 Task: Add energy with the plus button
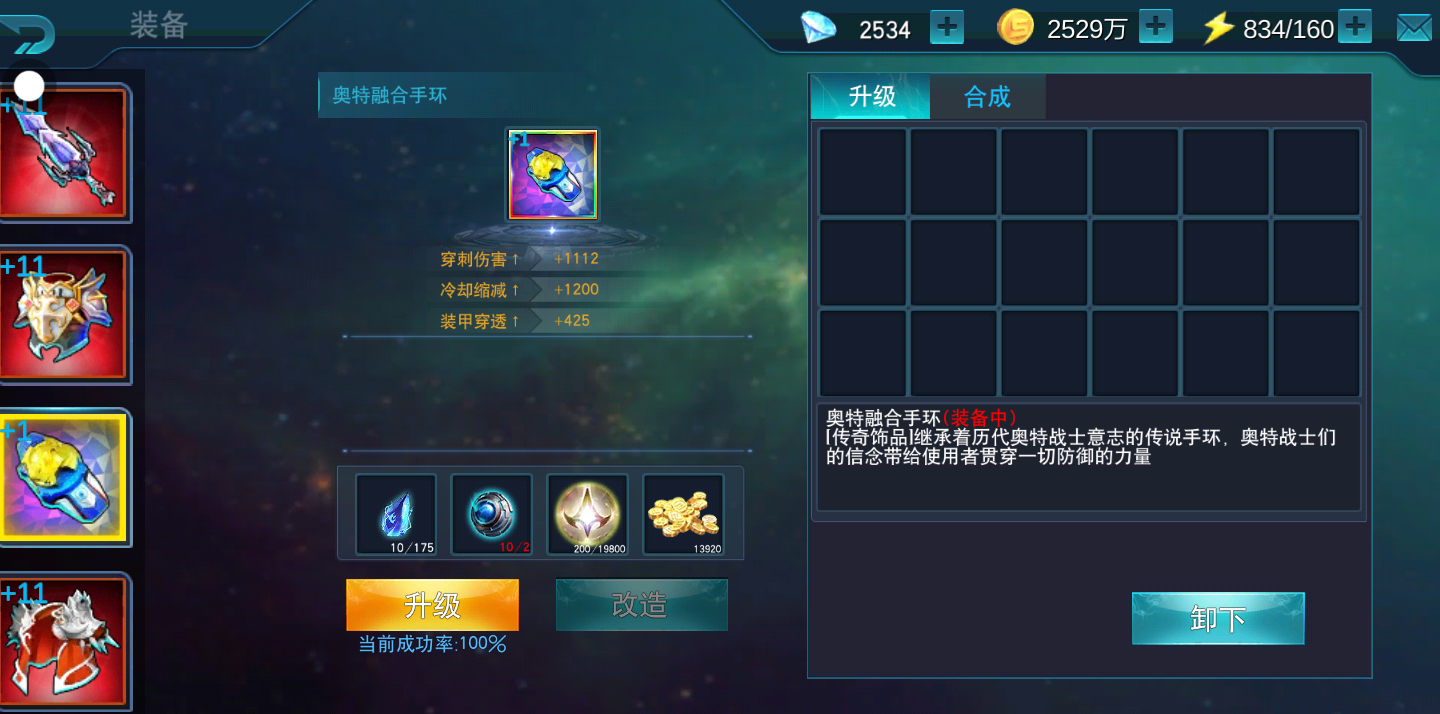[x=1354, y=27]
